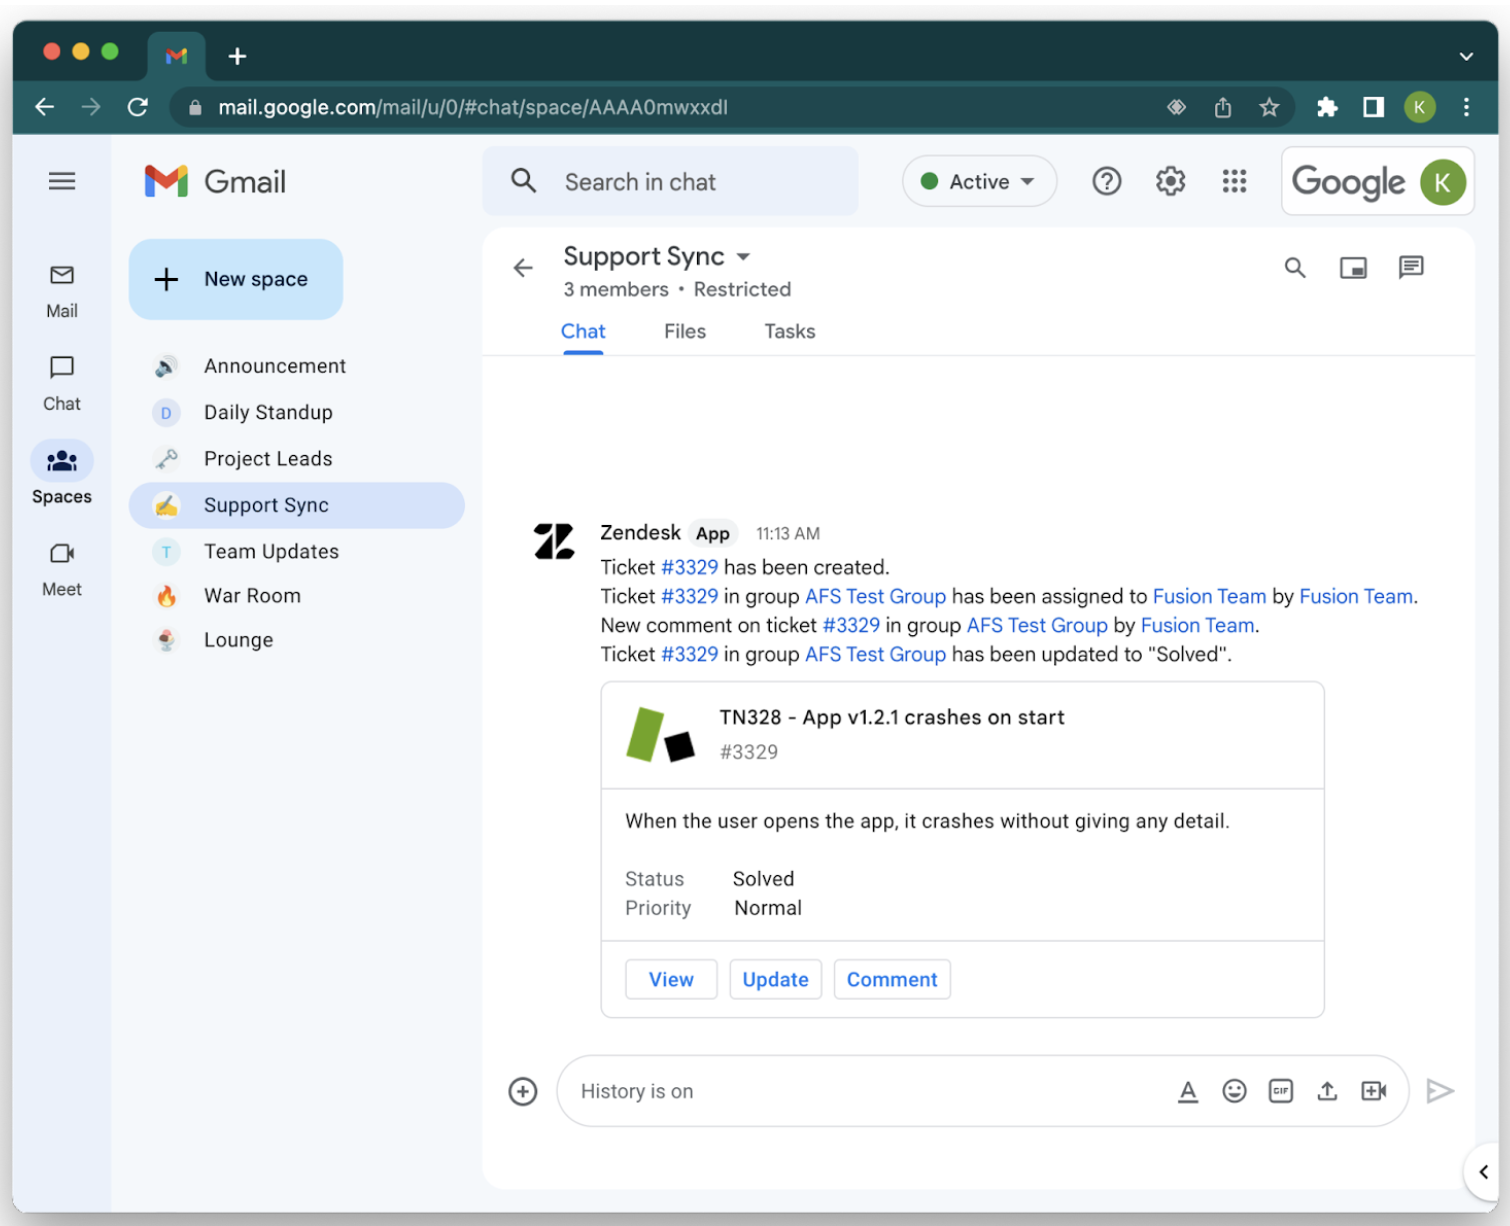
Task: Open Mail in the left rail
Action: tap(62, 290)
